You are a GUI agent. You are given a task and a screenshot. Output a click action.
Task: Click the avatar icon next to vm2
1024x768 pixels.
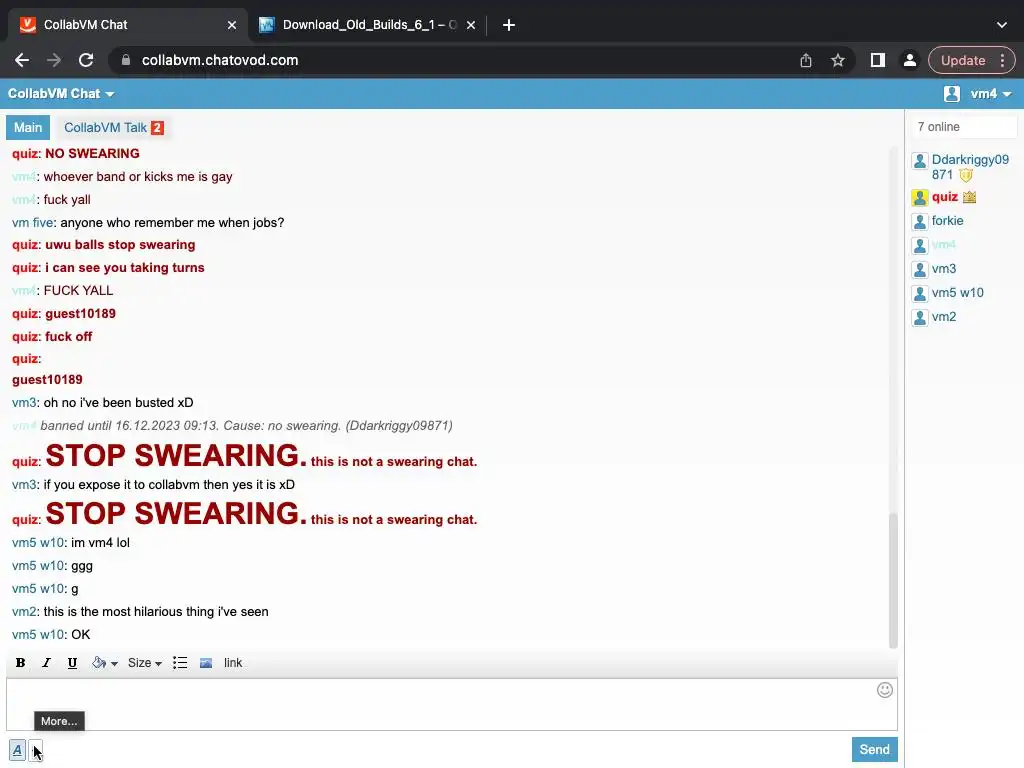tap(920, 317)
